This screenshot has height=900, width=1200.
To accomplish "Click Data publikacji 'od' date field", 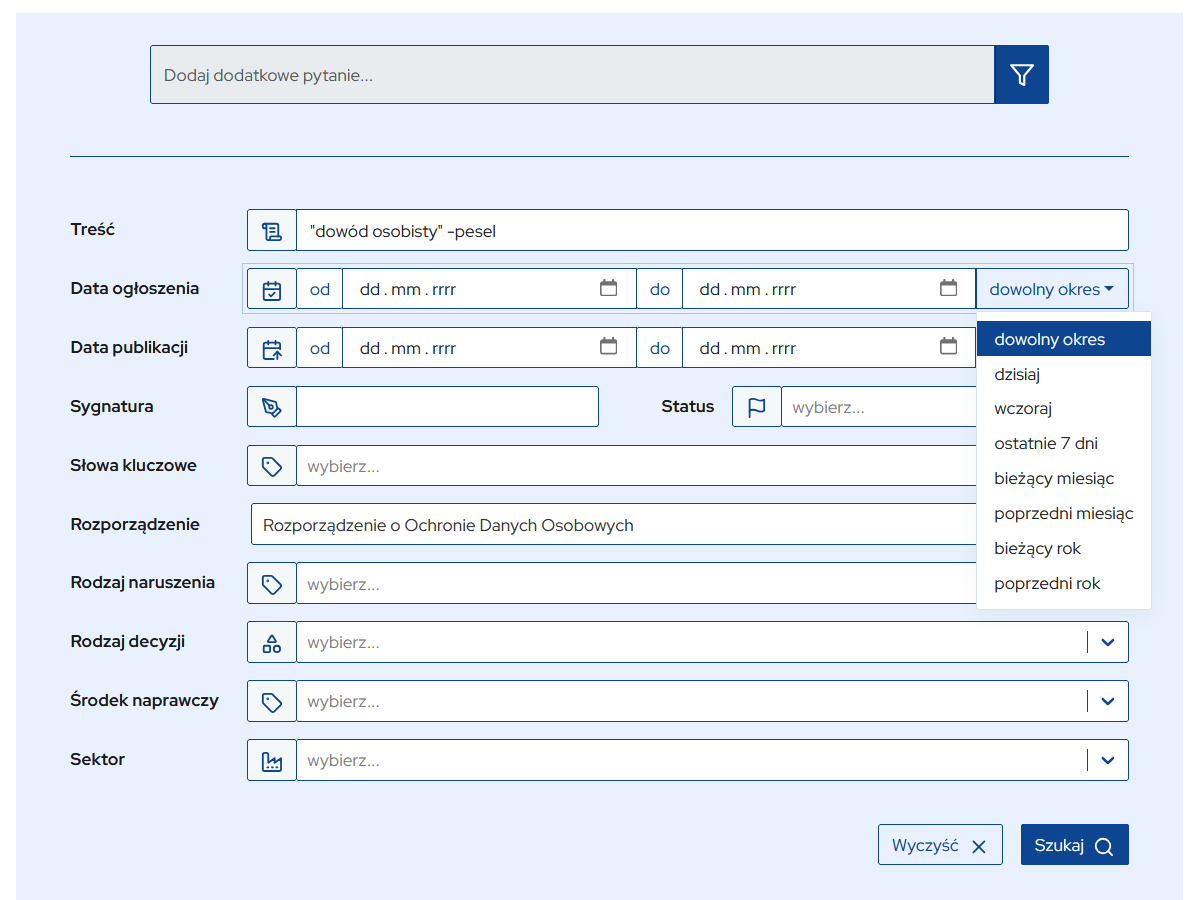I will tap(489, 349).
